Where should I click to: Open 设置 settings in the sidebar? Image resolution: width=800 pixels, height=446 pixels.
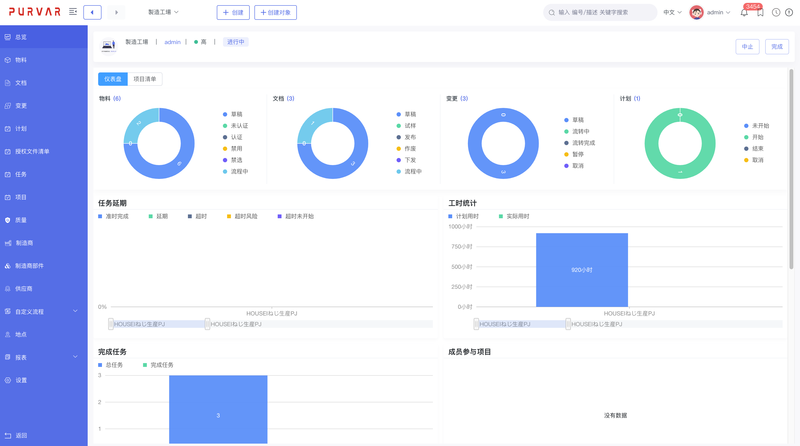point(43,380)
